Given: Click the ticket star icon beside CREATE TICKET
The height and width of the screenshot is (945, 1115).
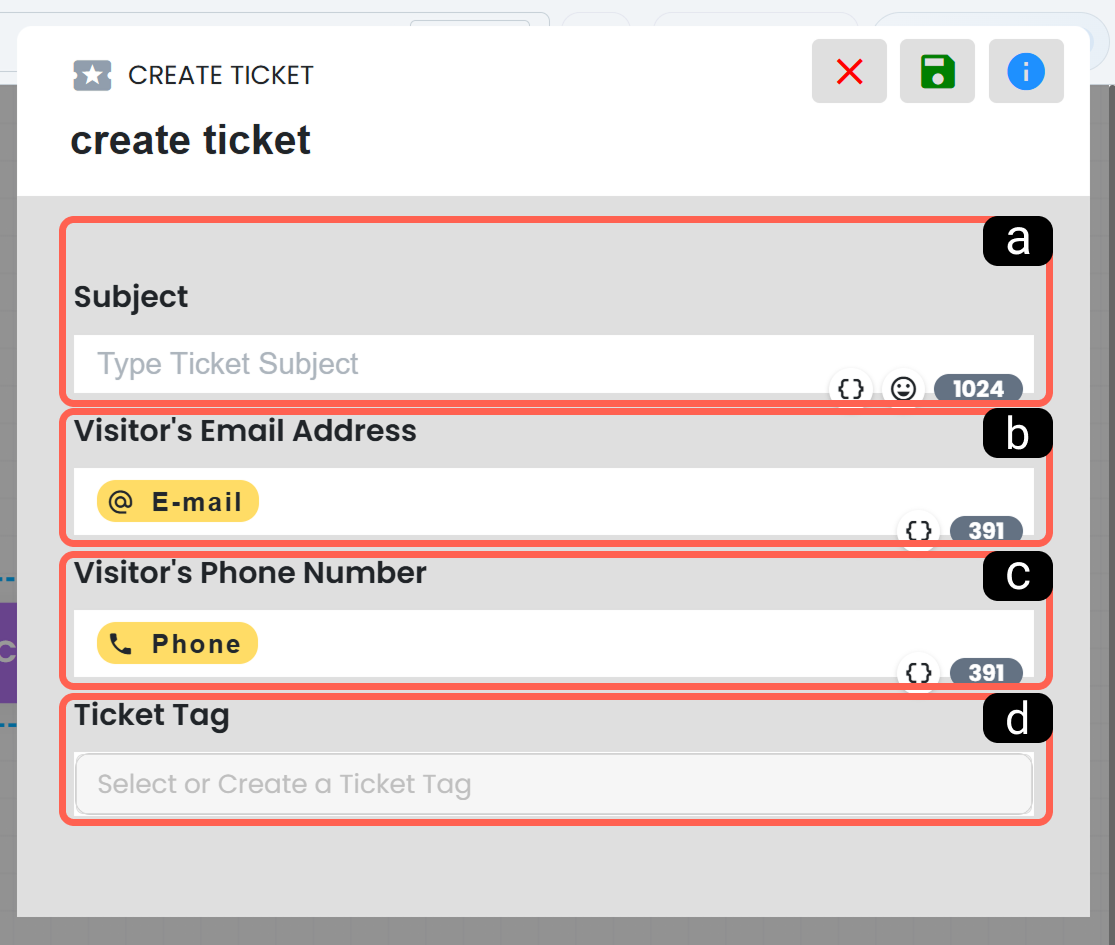Looking at the screenshot, I should [92, 75].
